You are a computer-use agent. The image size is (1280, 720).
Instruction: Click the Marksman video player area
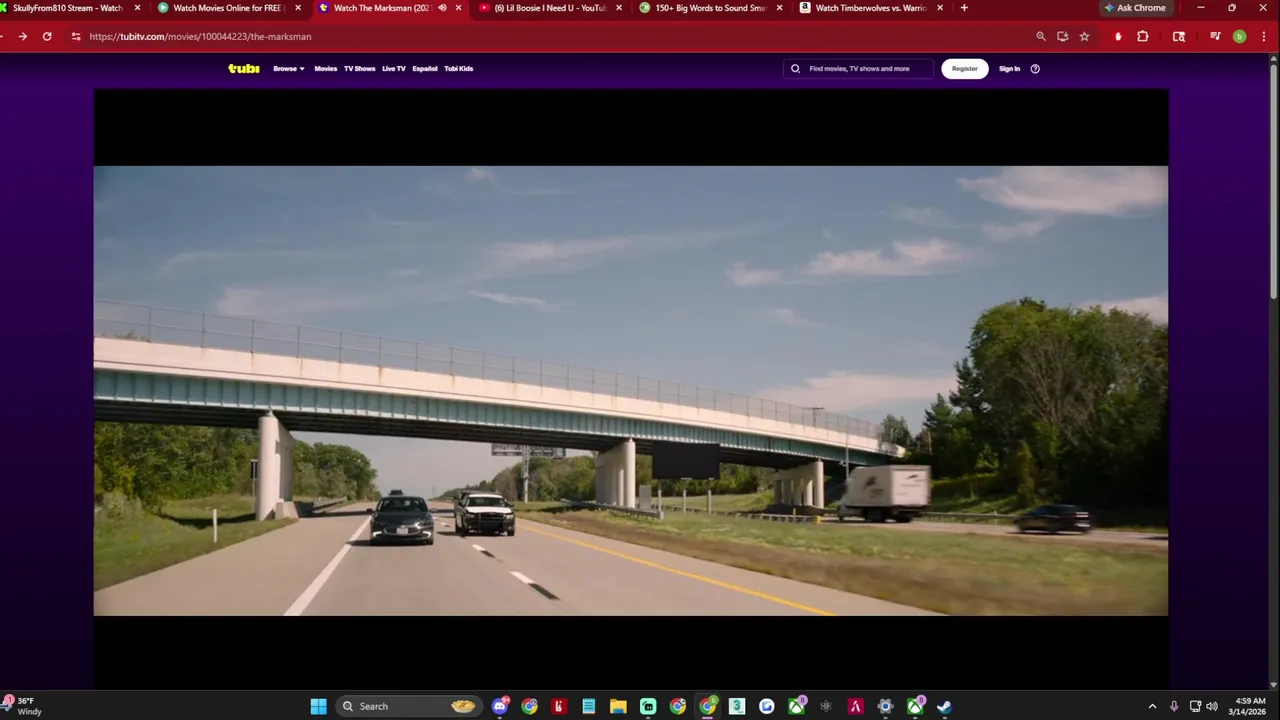[x=631, y=390]
